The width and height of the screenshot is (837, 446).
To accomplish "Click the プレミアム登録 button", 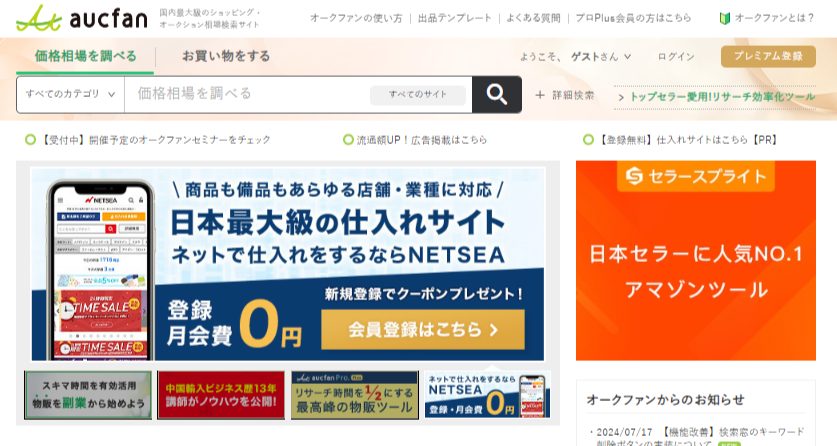I will point(768,56).
